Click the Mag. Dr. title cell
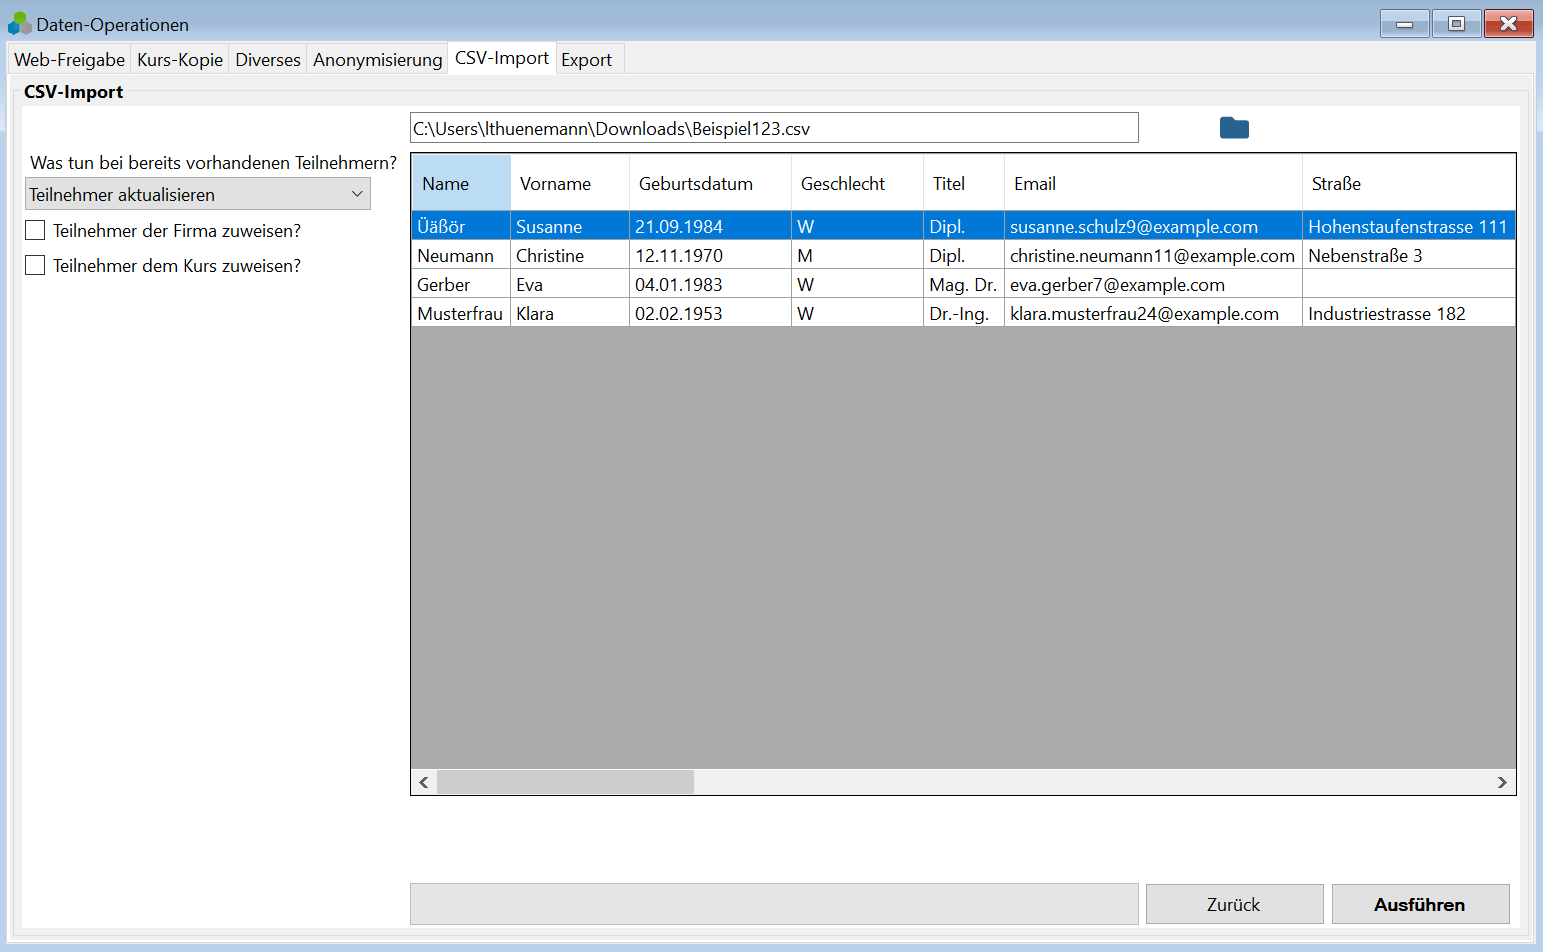The height and width of the screenshot is (952, 1543). 964,284
